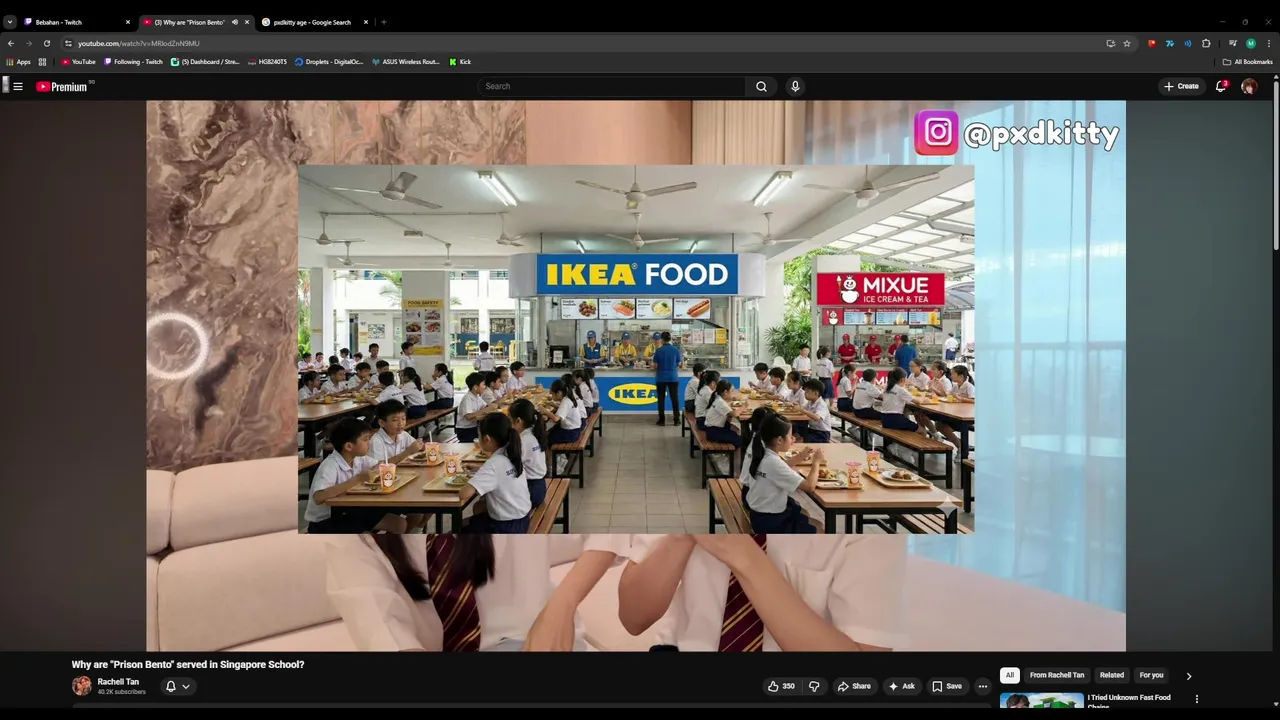Open more actions ellipsis under video
The image size is (1280, 720).
pos(983,686)
